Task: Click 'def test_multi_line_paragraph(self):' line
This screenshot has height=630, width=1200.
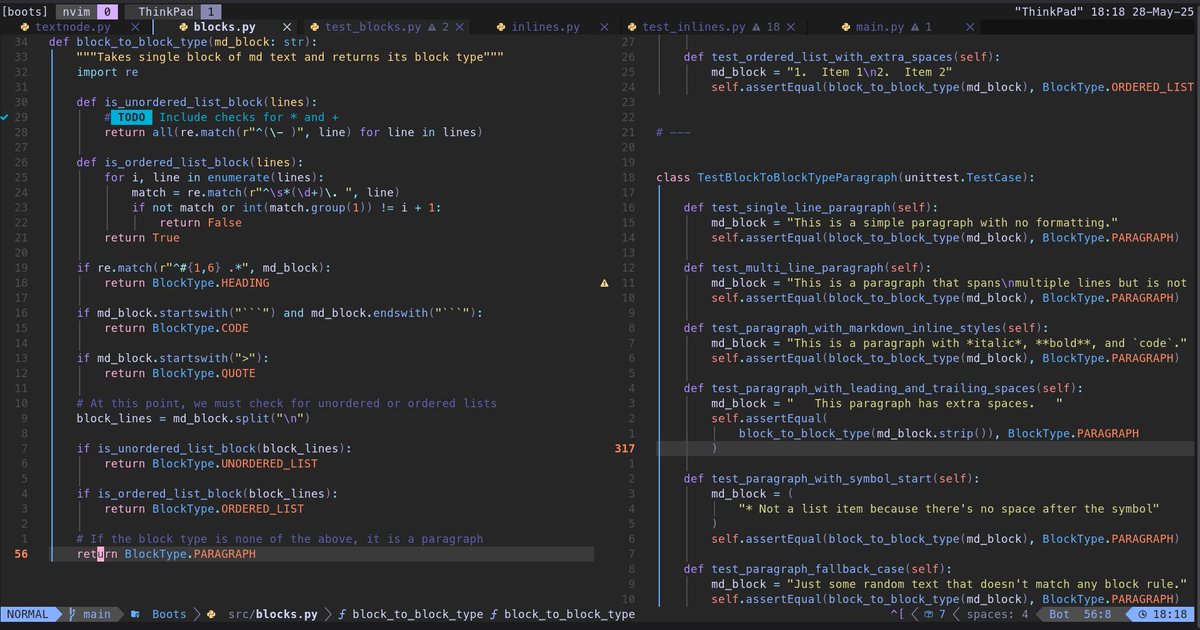Action: click(x=807, y=267)
